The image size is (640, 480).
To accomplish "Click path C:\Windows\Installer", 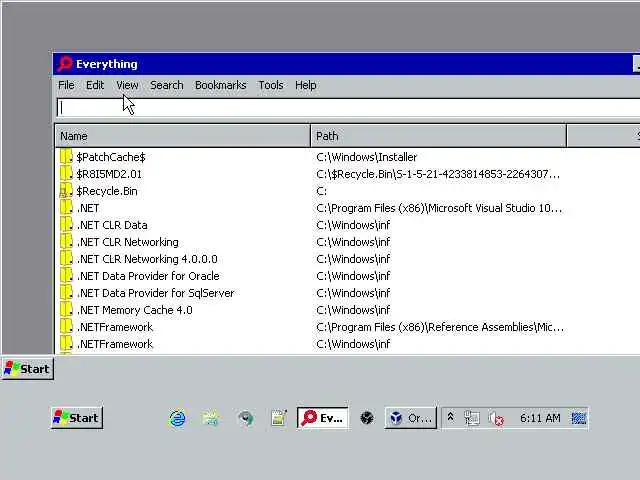I will point(367,157).
